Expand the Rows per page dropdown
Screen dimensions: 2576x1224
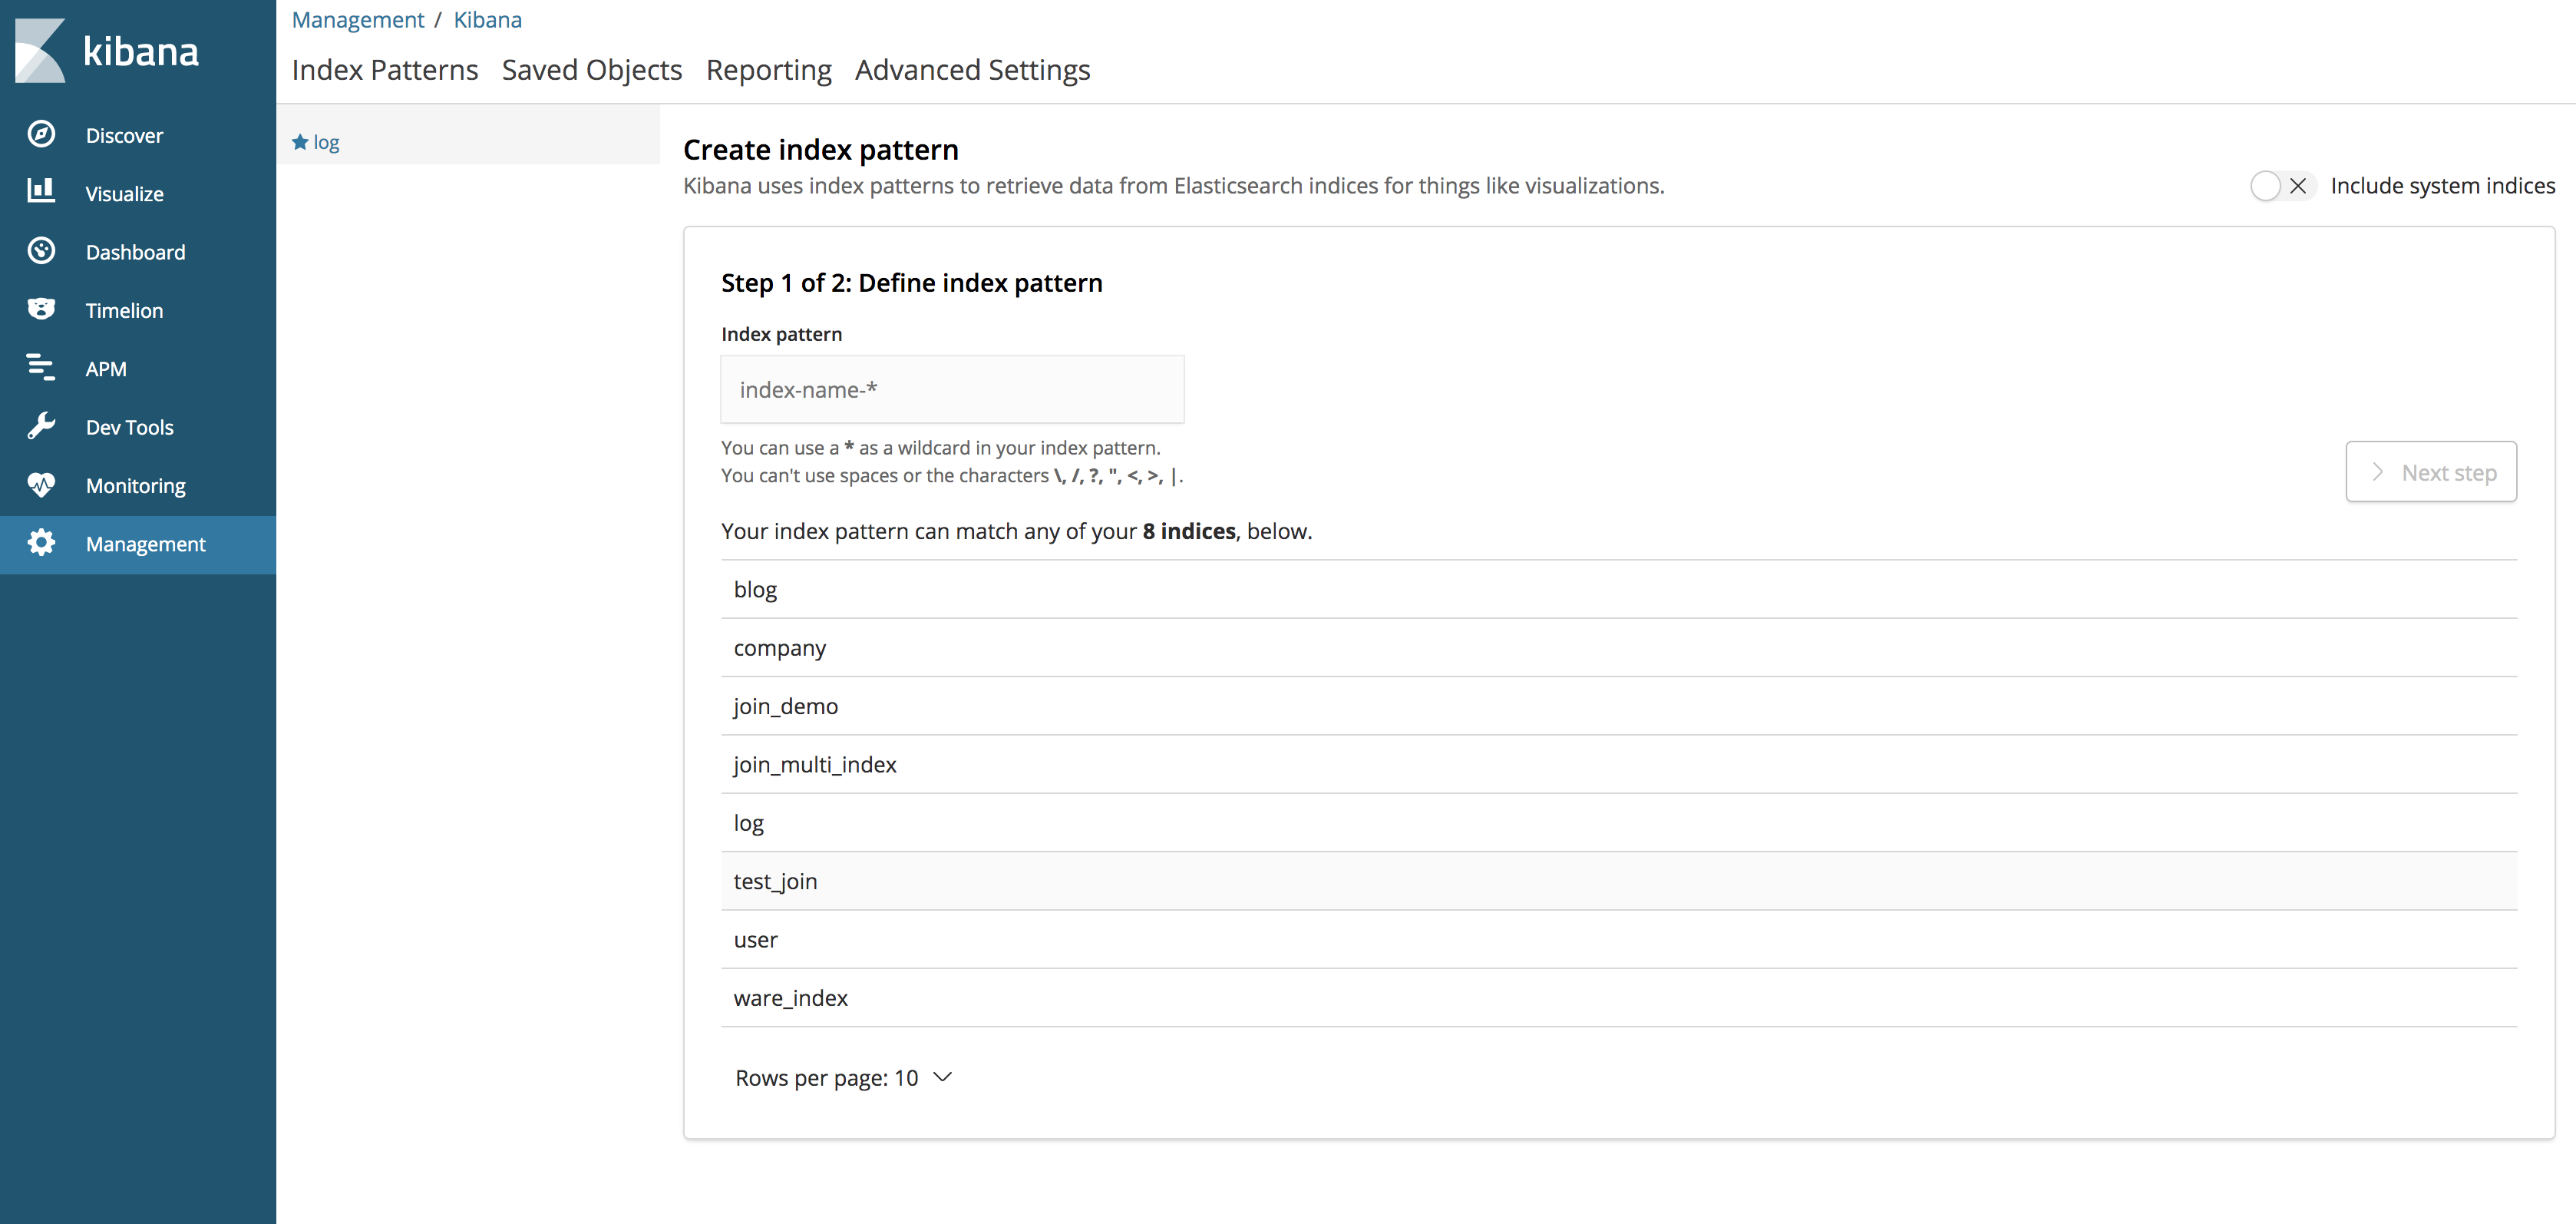click(x=843, y=1078)
